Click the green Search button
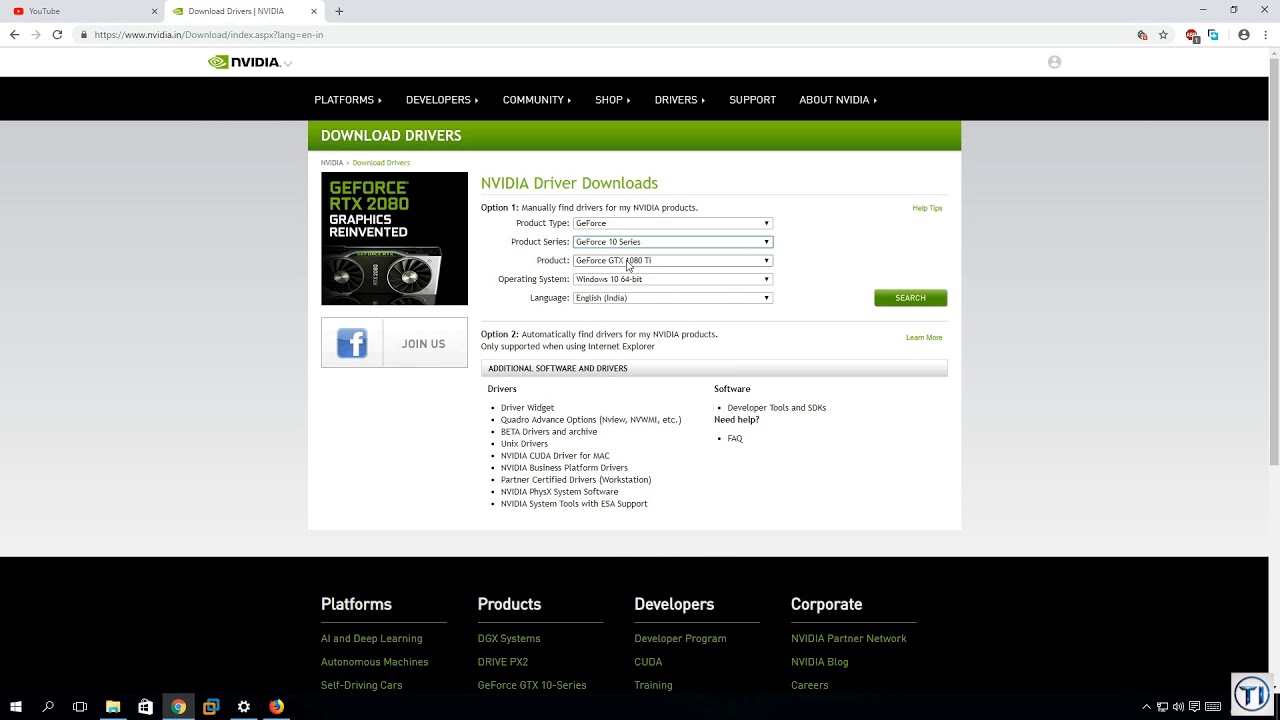Viewport: 1280px width, 720px height. click(x=910, y=298)
